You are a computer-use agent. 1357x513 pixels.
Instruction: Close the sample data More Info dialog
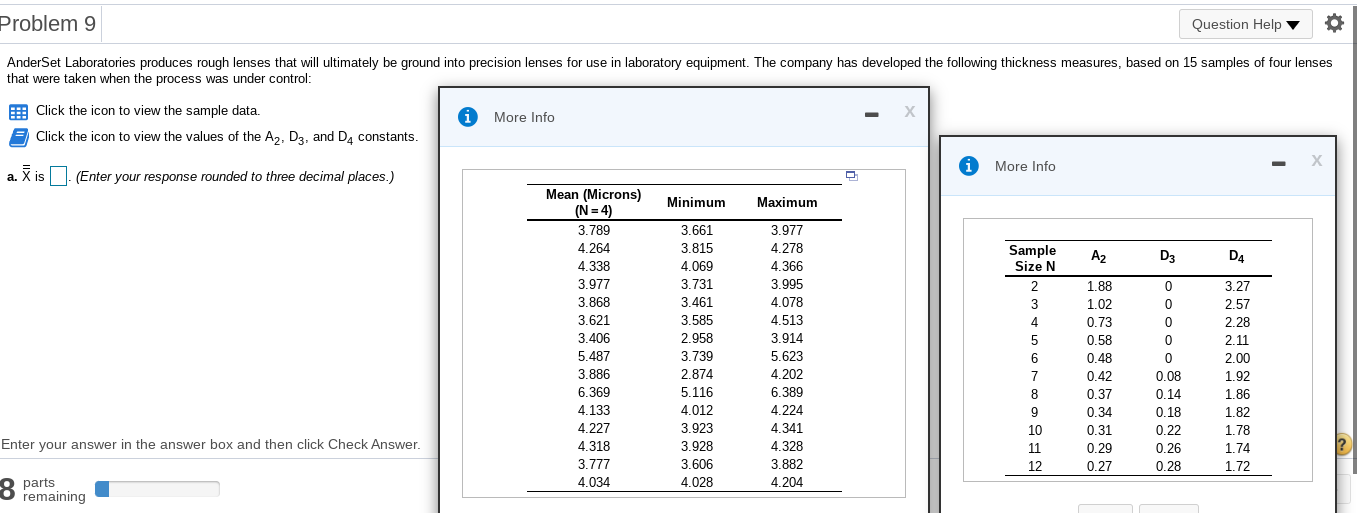tap(909, 112)
